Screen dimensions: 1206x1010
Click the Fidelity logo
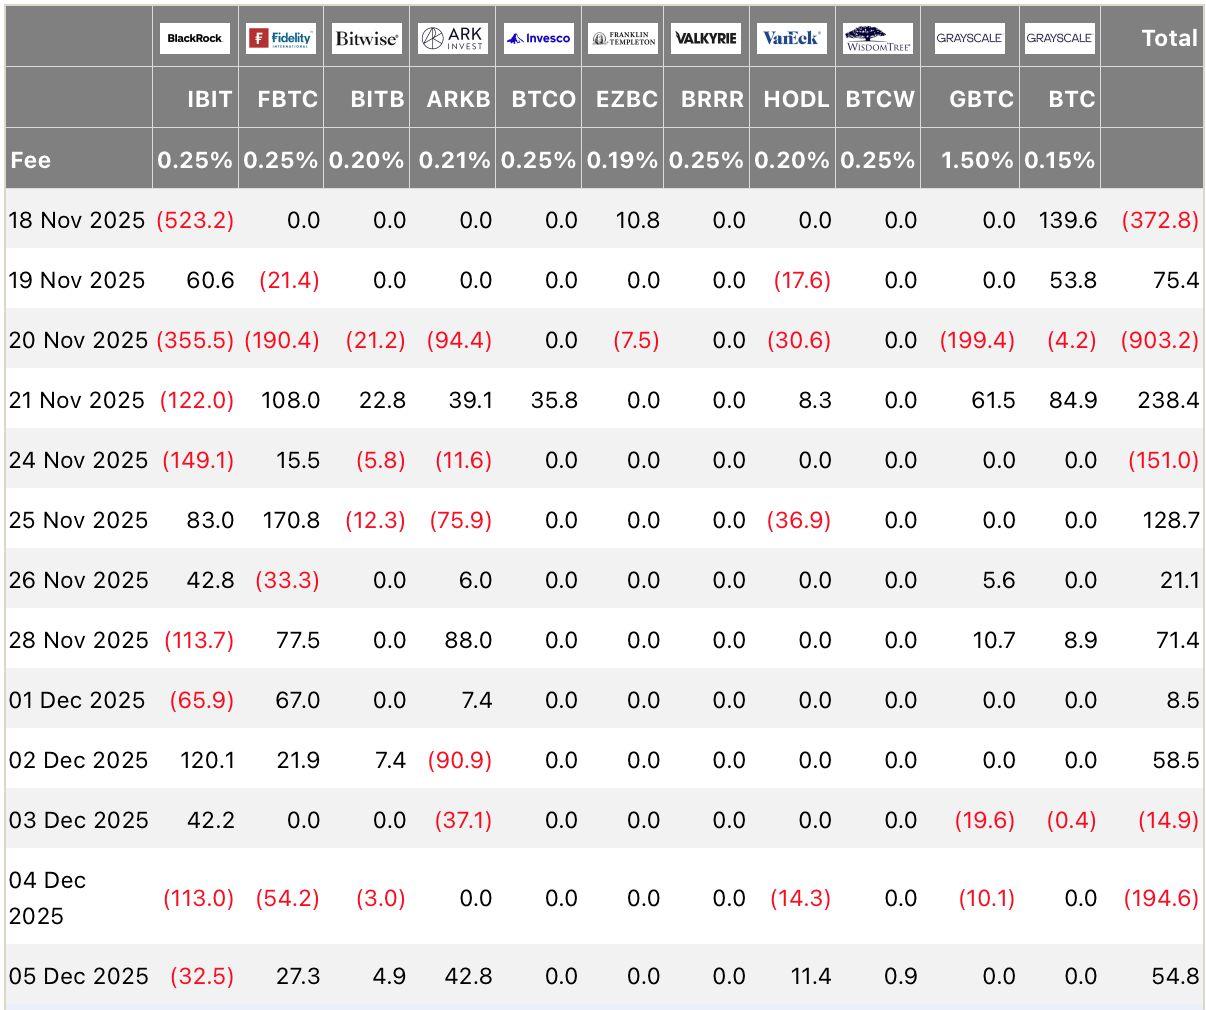pos(281,38)
